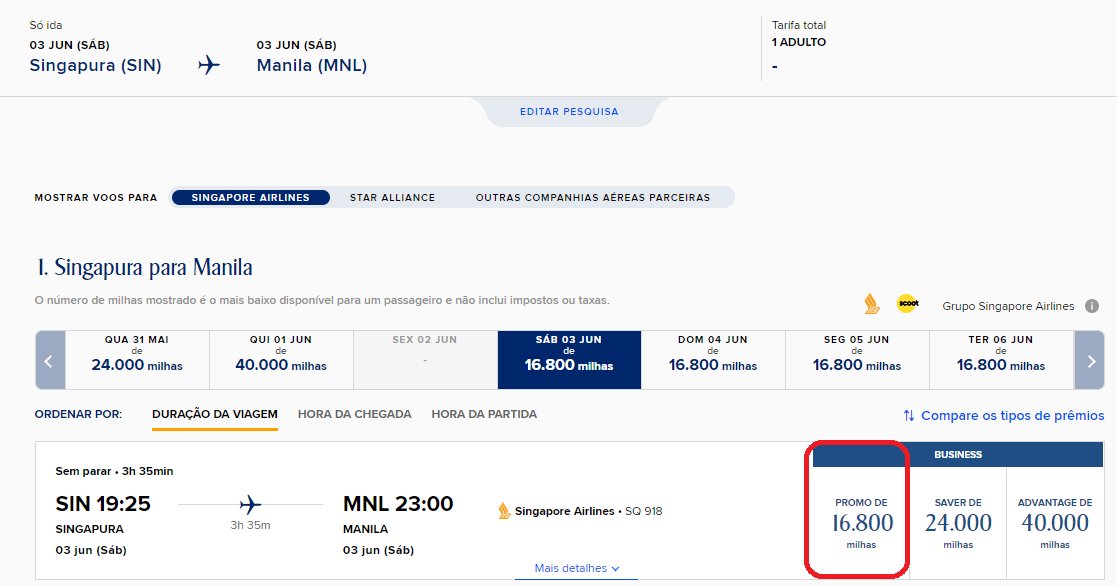Choose the Promo 16.800 milhas fare
Screen dimensions: 1119x586
pos(861,523)
